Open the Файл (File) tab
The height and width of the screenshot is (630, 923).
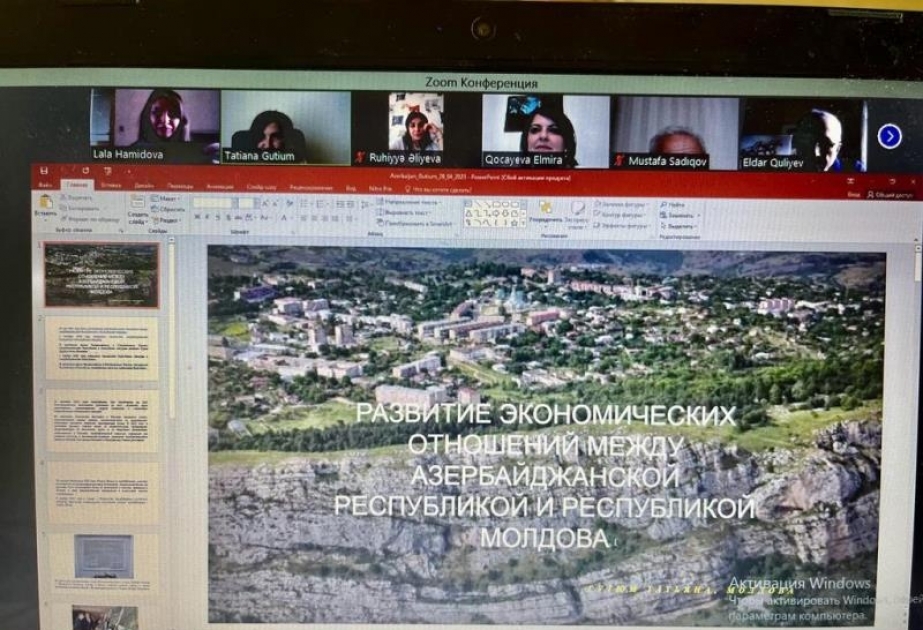(45, 185)
